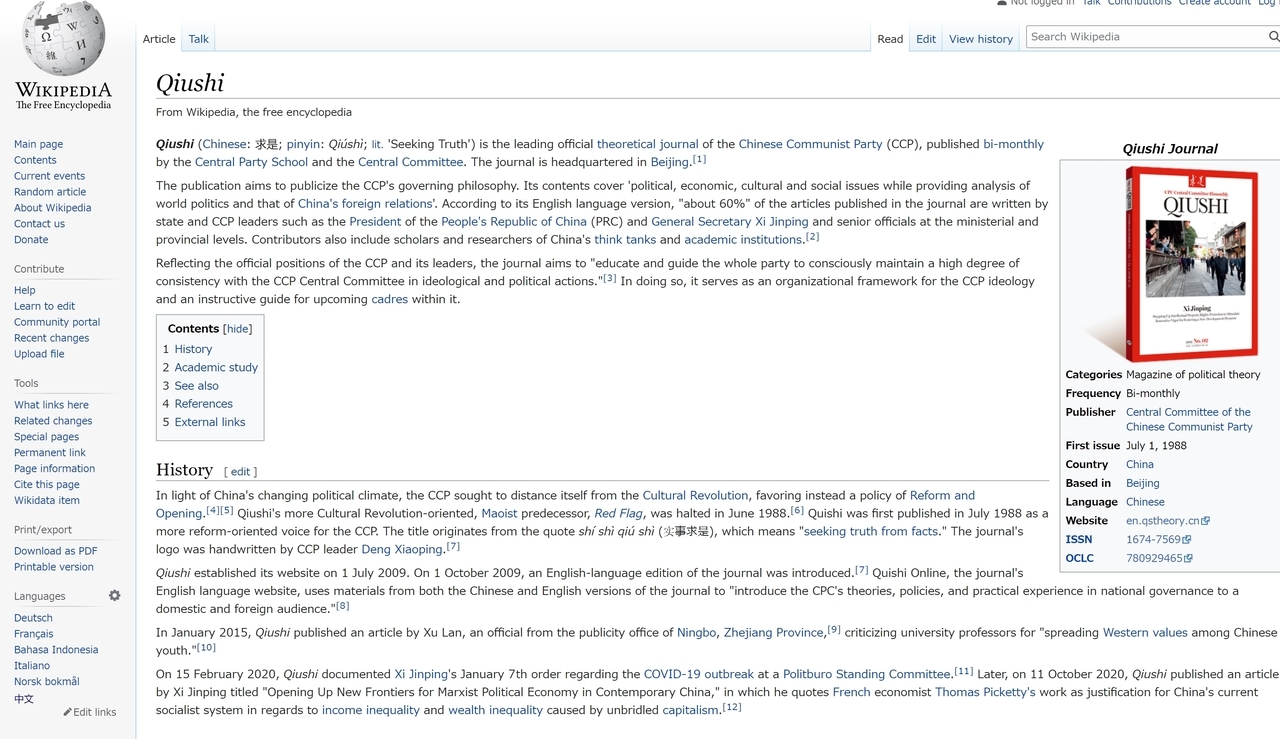Visit the Community portal

[57, 322]
